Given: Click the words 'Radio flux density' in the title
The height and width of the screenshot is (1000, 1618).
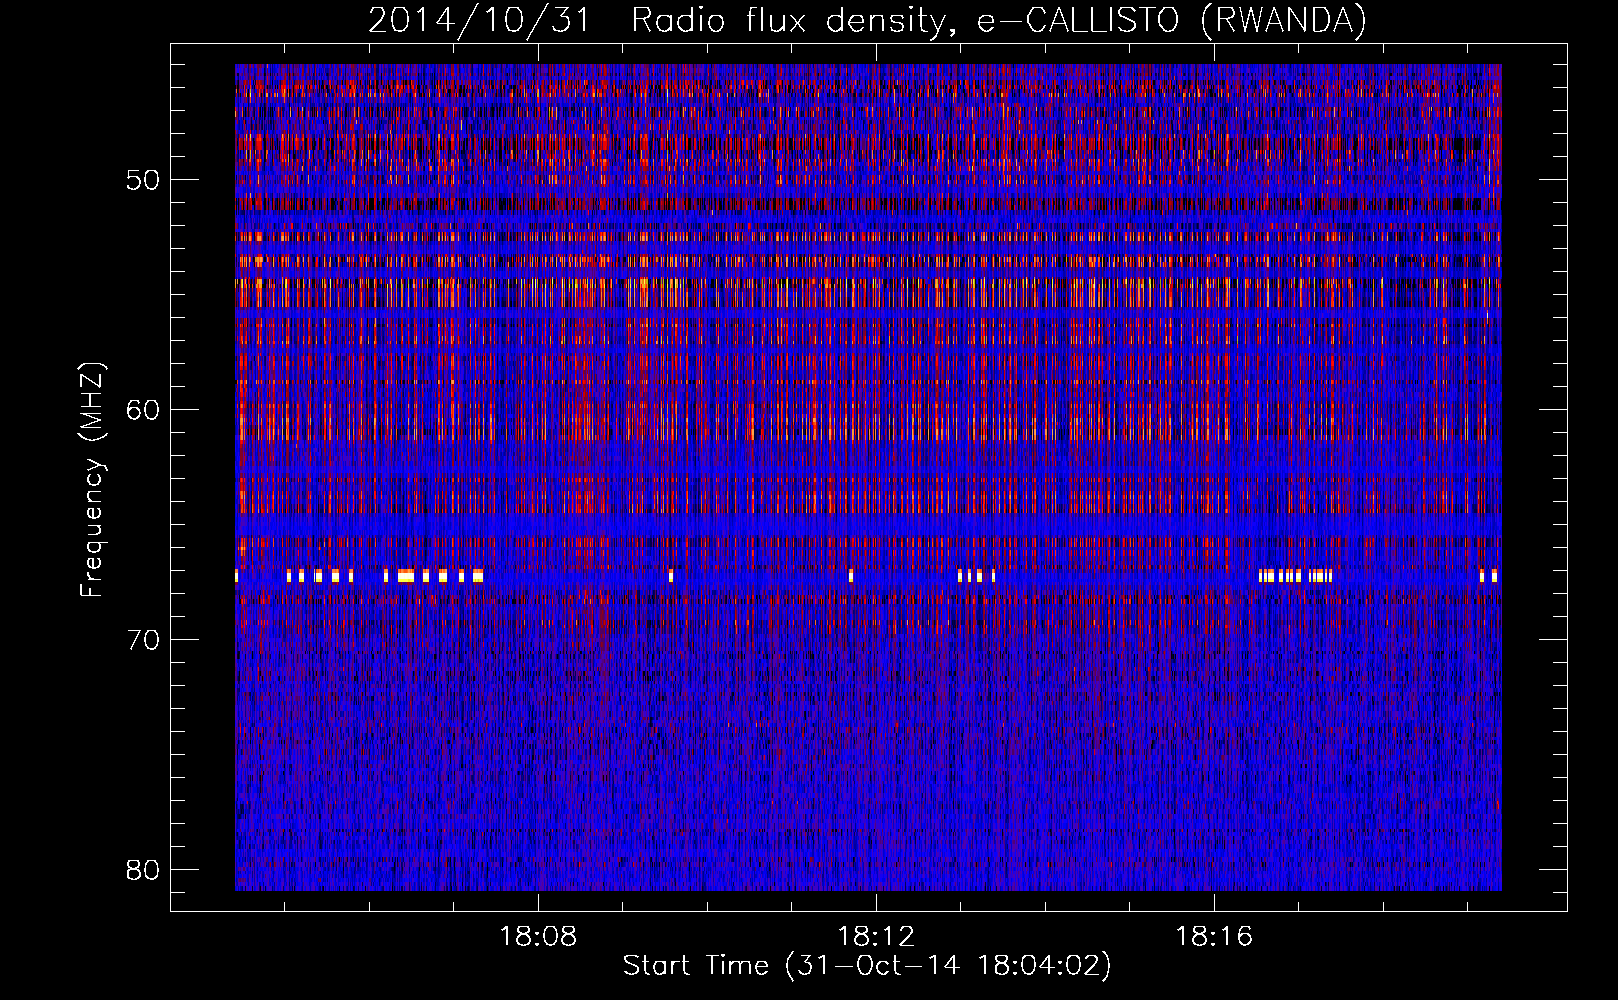Looking at the screenshot, I should (x=786, y=20).
